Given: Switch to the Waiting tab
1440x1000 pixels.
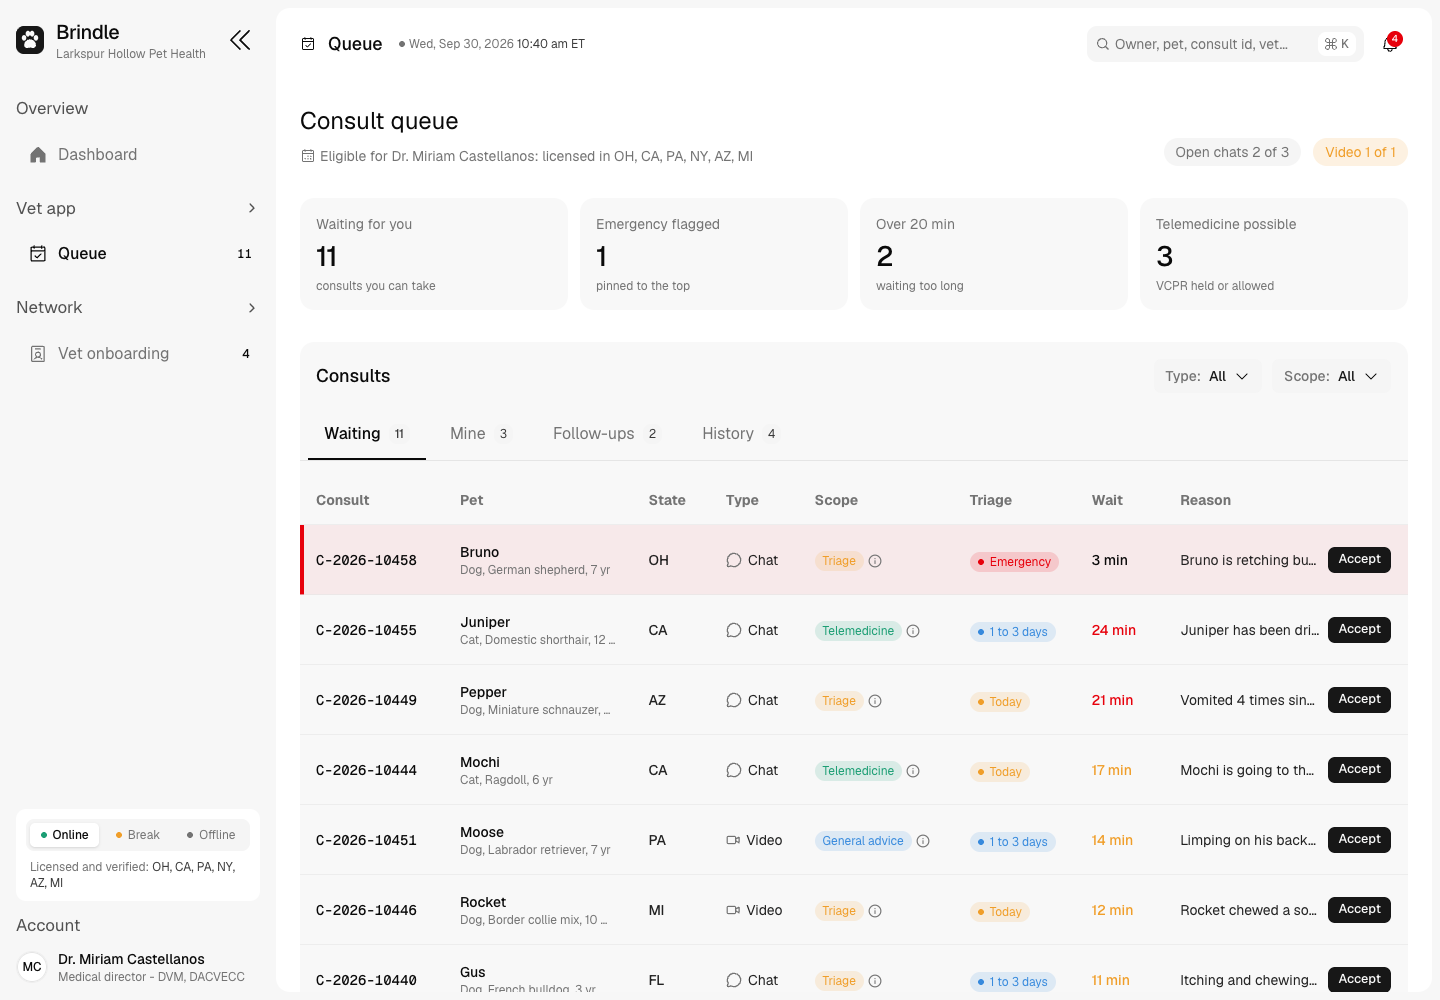Looking at the screenshot, I should click(x=366, y=434).
